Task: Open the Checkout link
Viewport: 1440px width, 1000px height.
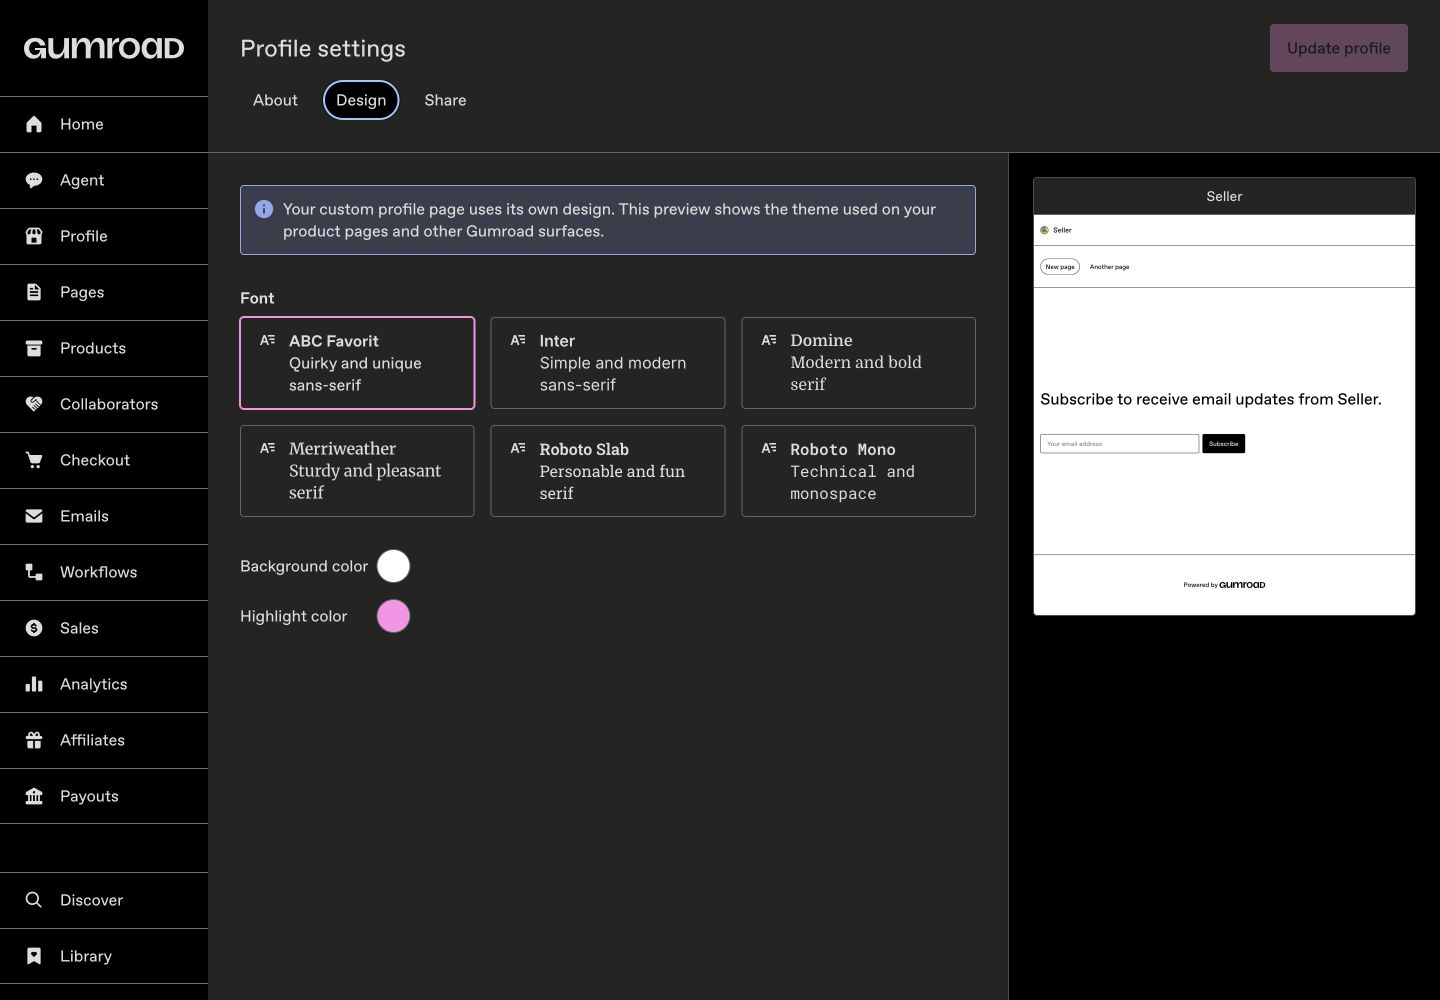Action: click(104, 460)
